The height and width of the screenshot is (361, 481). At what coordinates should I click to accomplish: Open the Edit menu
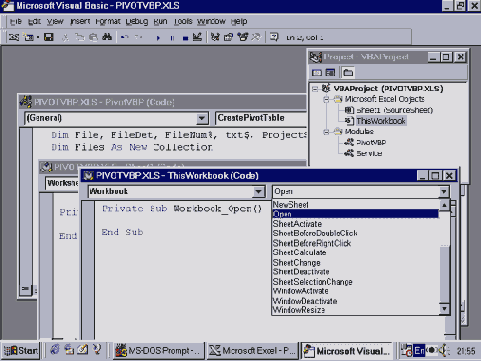34,22
